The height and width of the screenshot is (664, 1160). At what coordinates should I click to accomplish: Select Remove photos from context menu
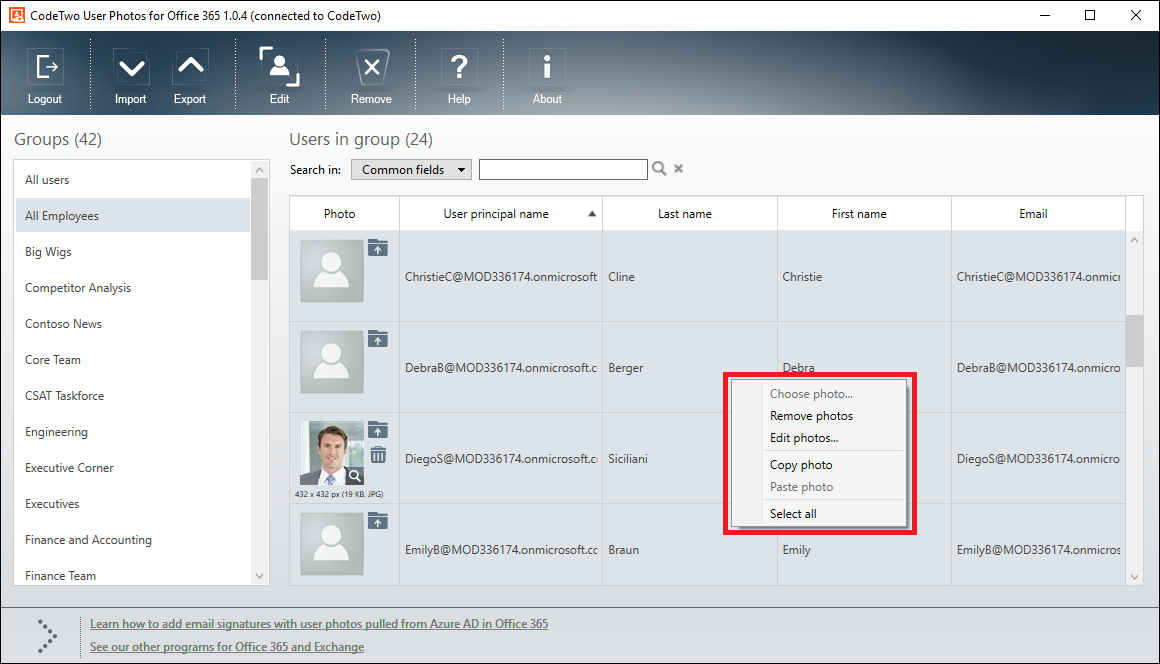click(x=811, y=416)
